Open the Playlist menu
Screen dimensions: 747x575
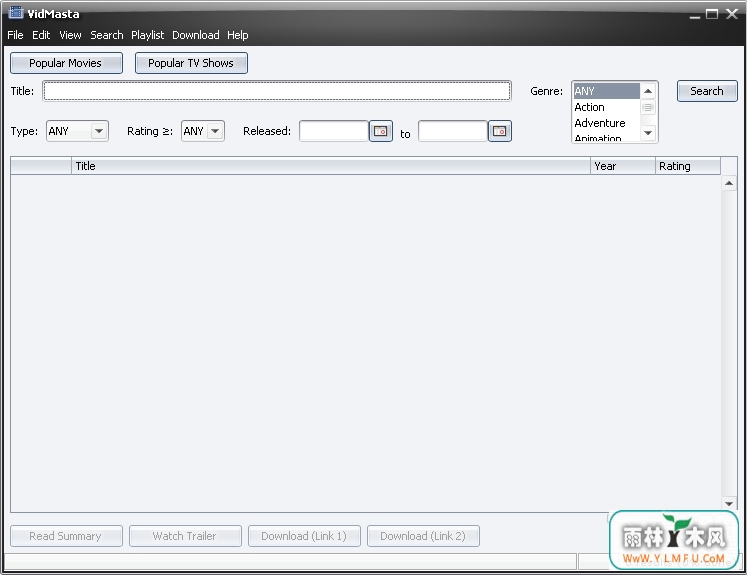pyautogui.click(x=147, y=35)
